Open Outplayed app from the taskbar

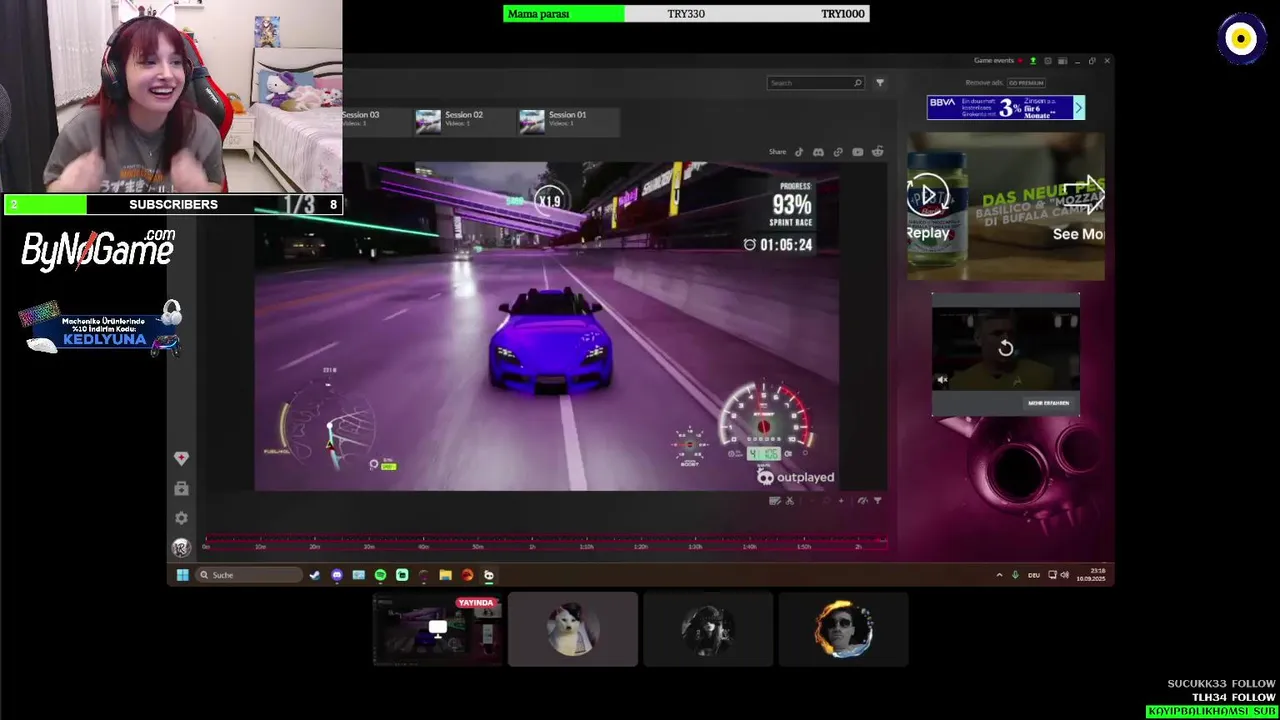489,575
